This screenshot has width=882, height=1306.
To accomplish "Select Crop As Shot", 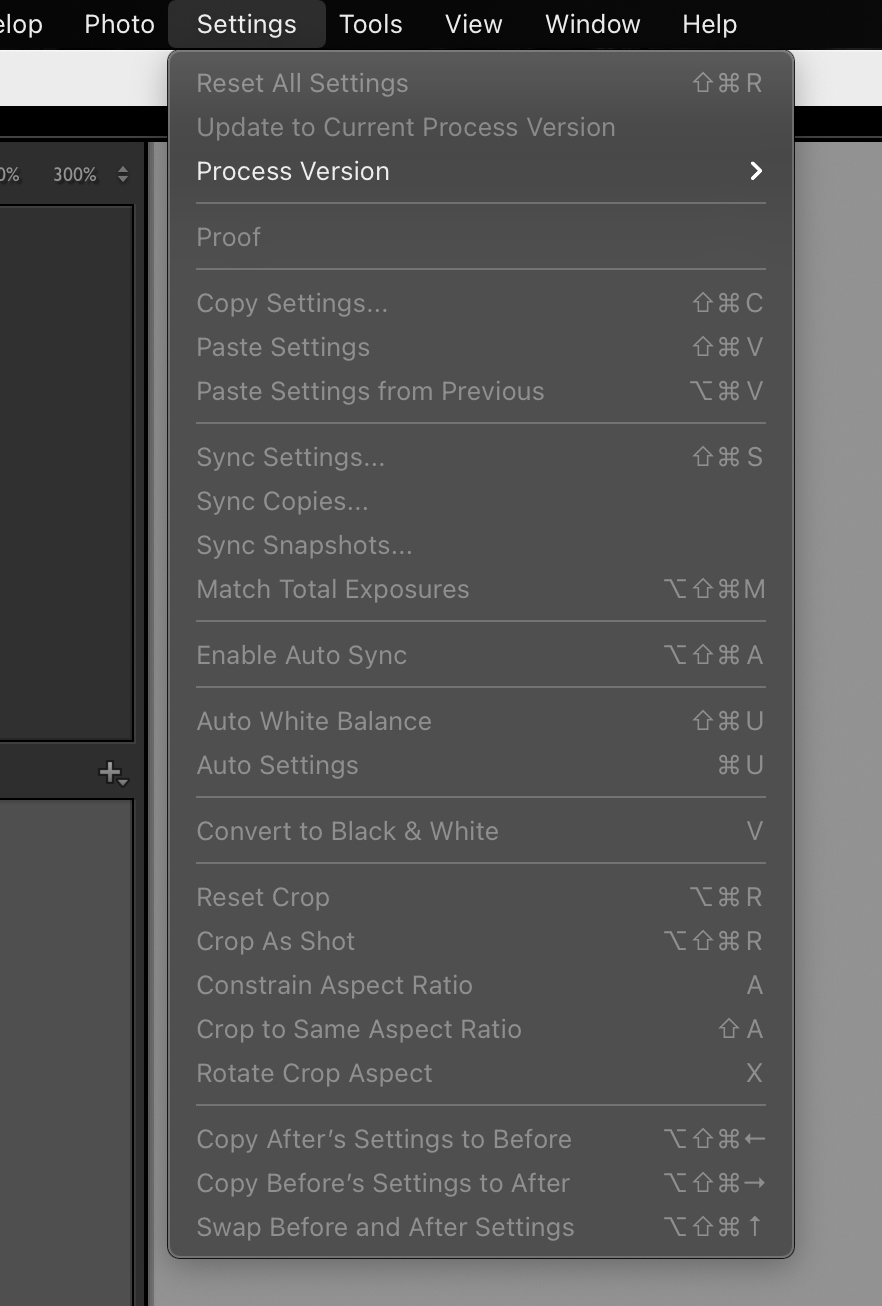I will pos(275,941).
